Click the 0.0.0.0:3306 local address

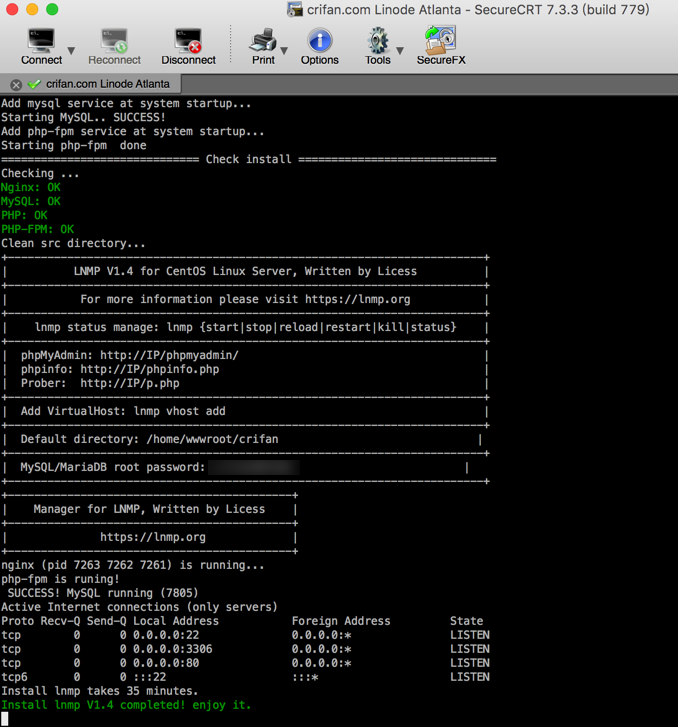click(x=173, y=649)
